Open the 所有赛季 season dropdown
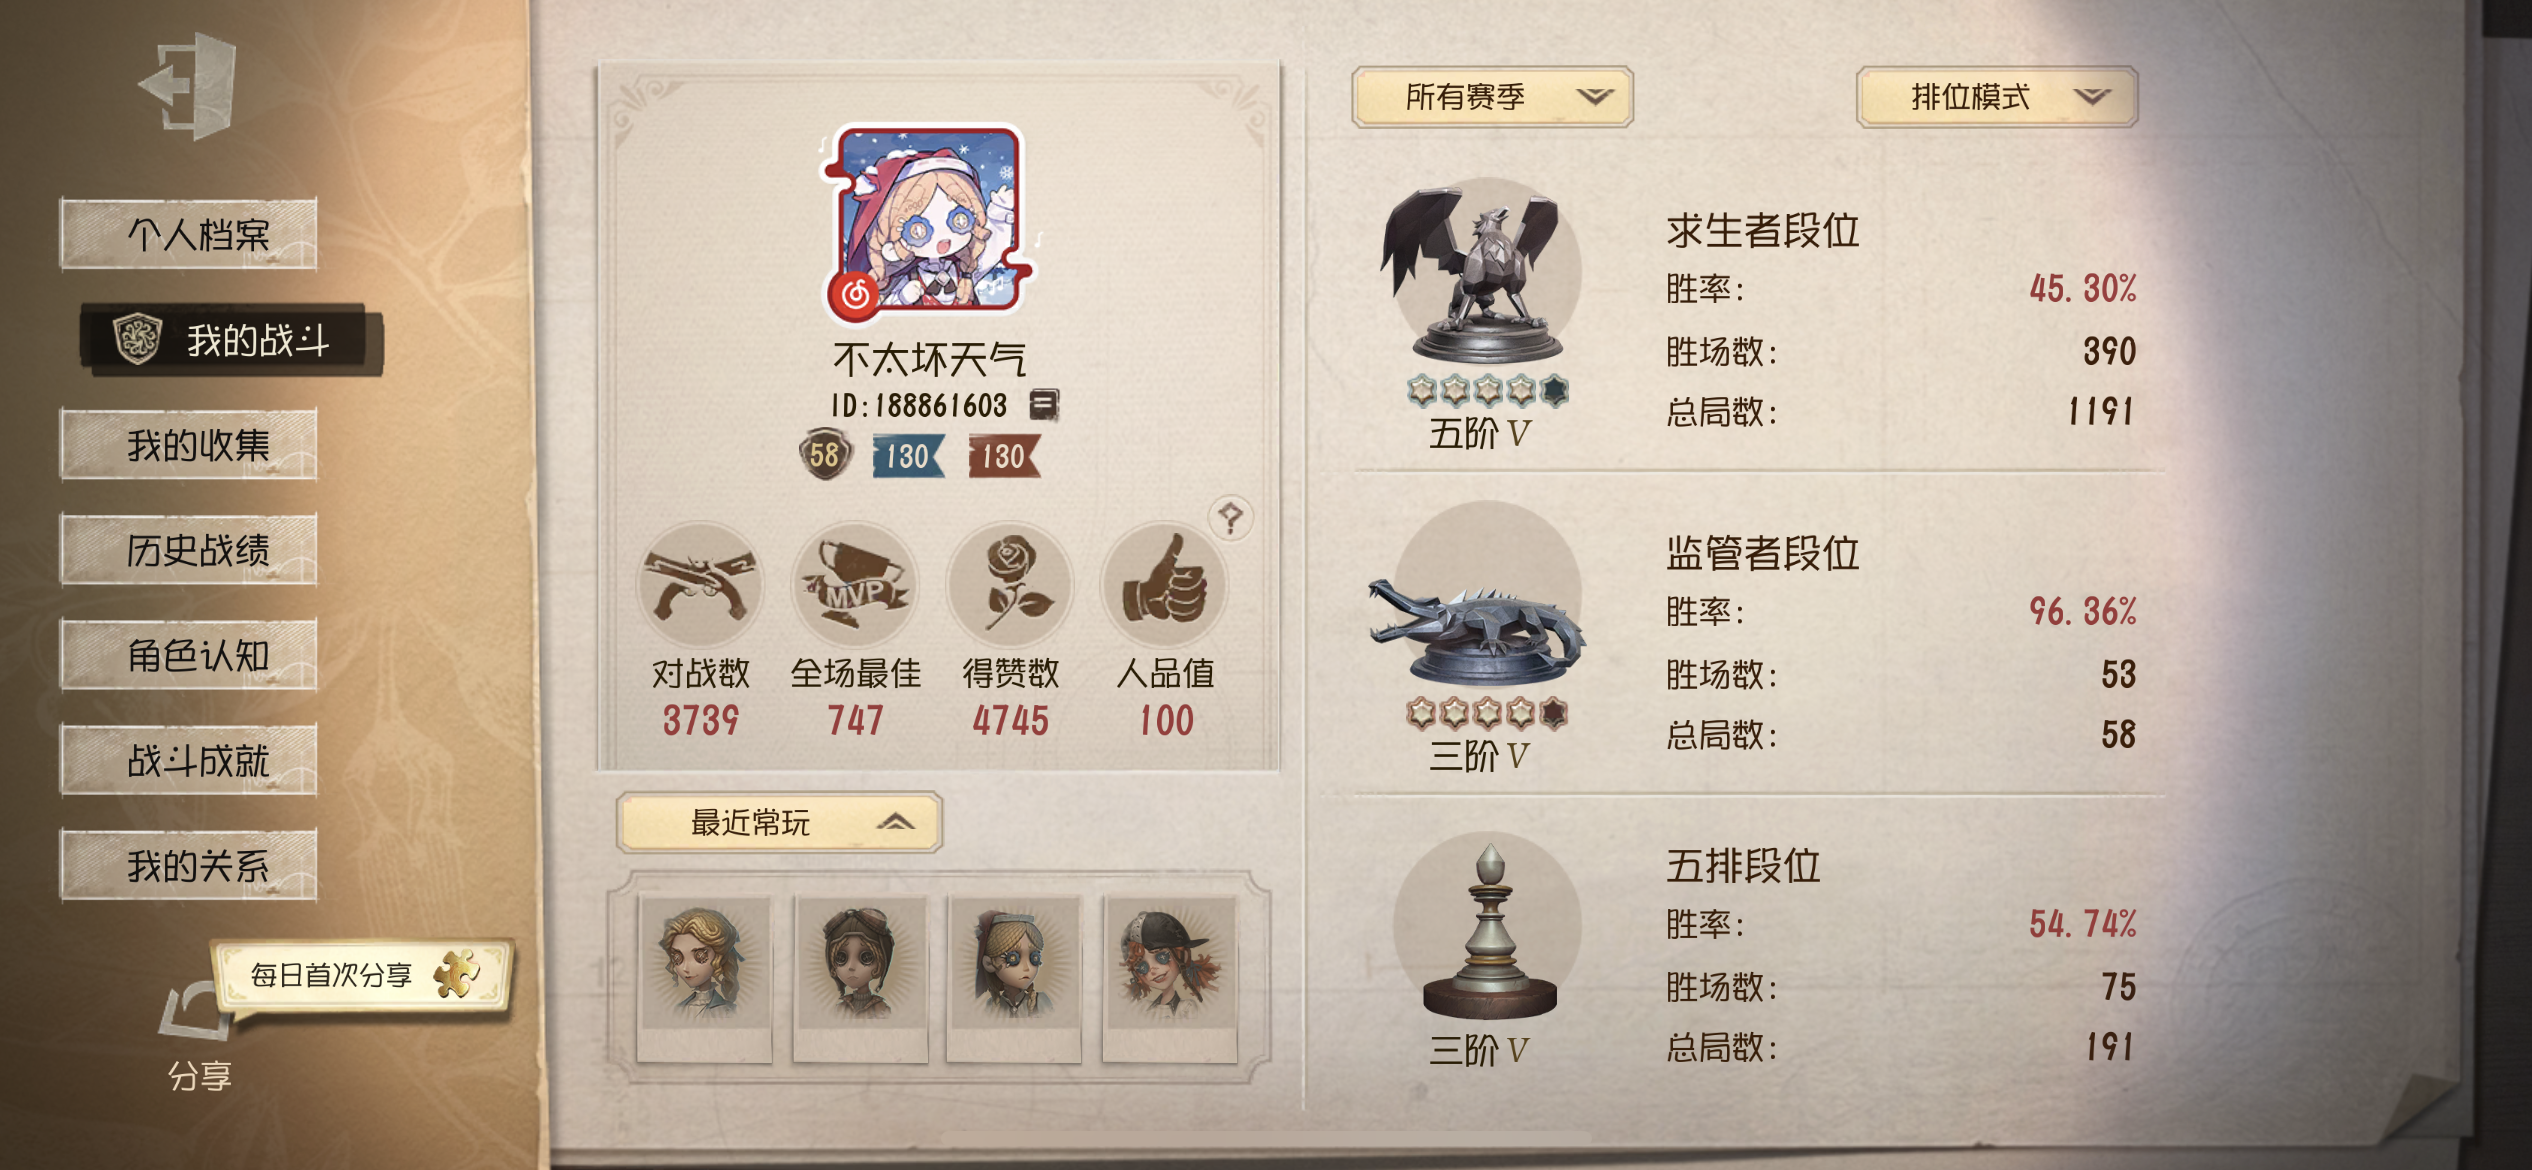The image size is (2532, 1170). point(1492,97)
